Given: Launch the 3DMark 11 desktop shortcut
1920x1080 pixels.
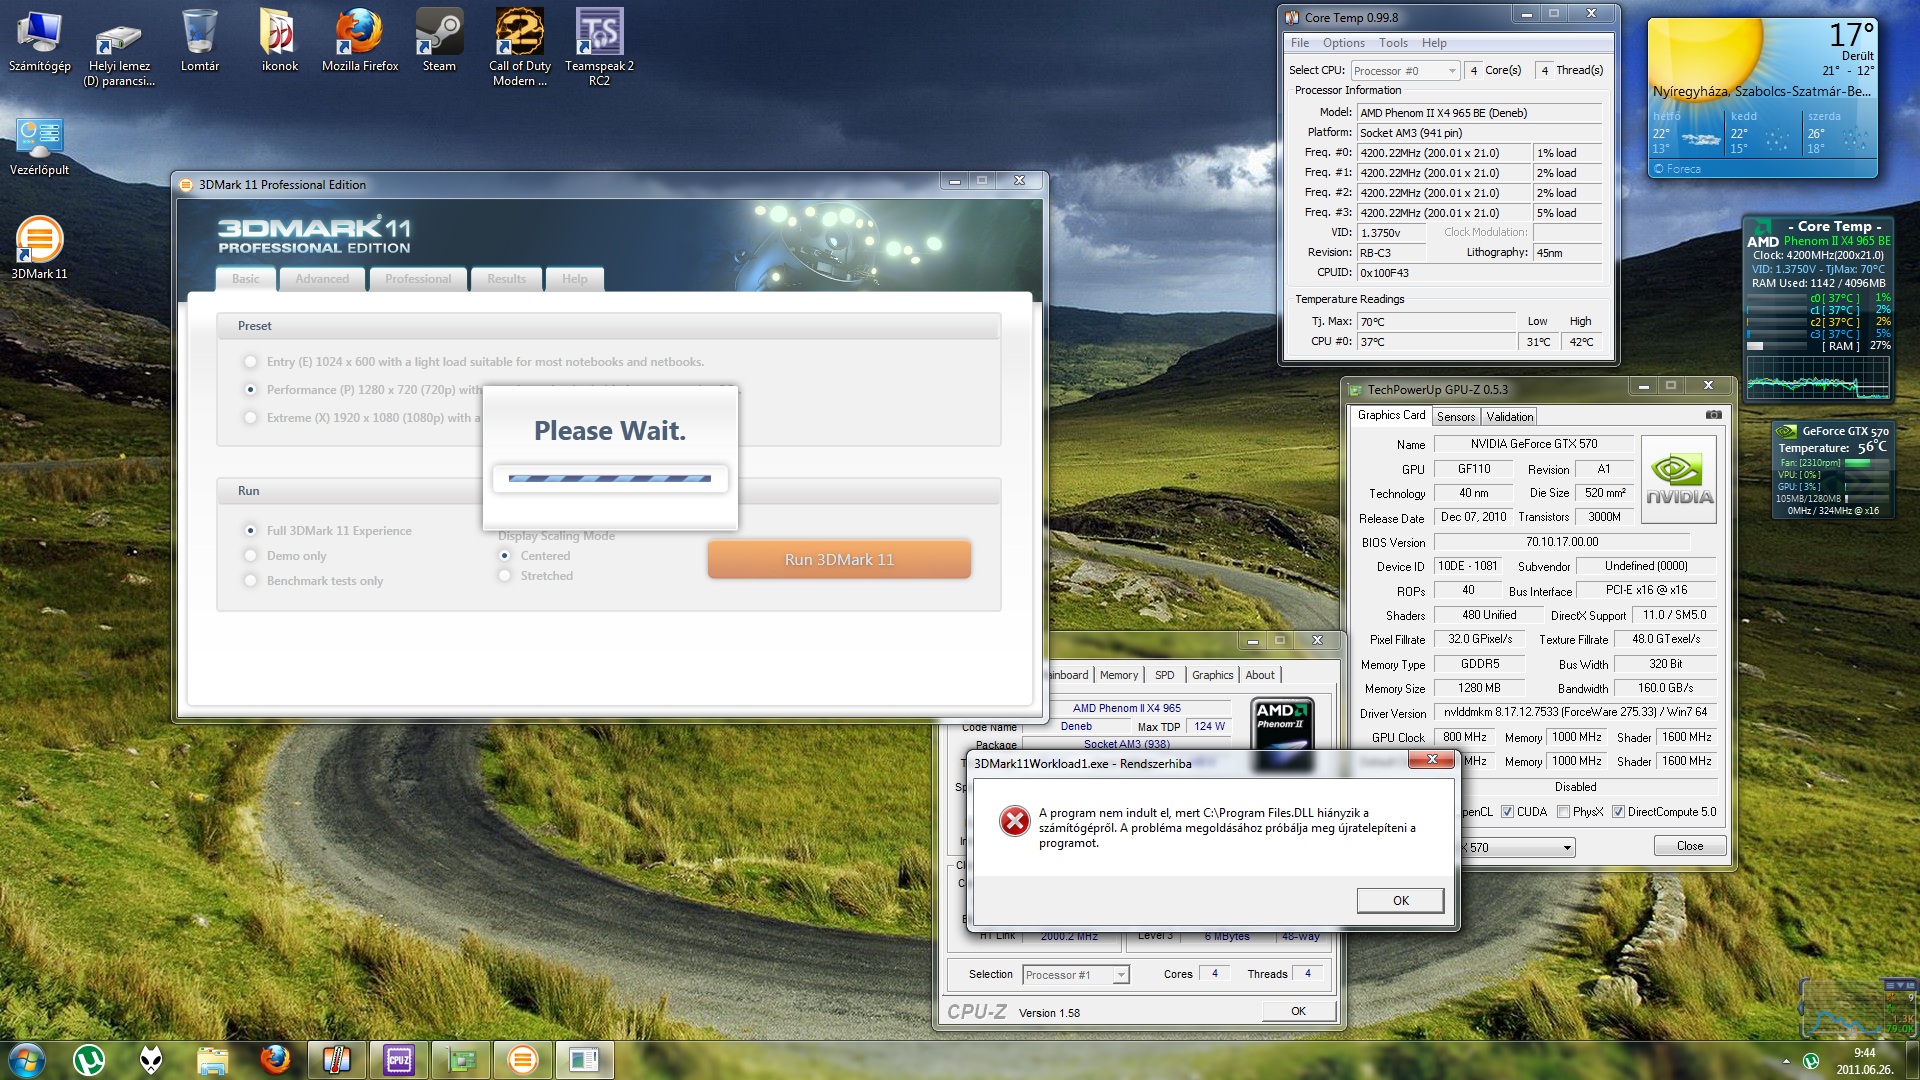Looking at the screenshot, I should coord(39,248).
